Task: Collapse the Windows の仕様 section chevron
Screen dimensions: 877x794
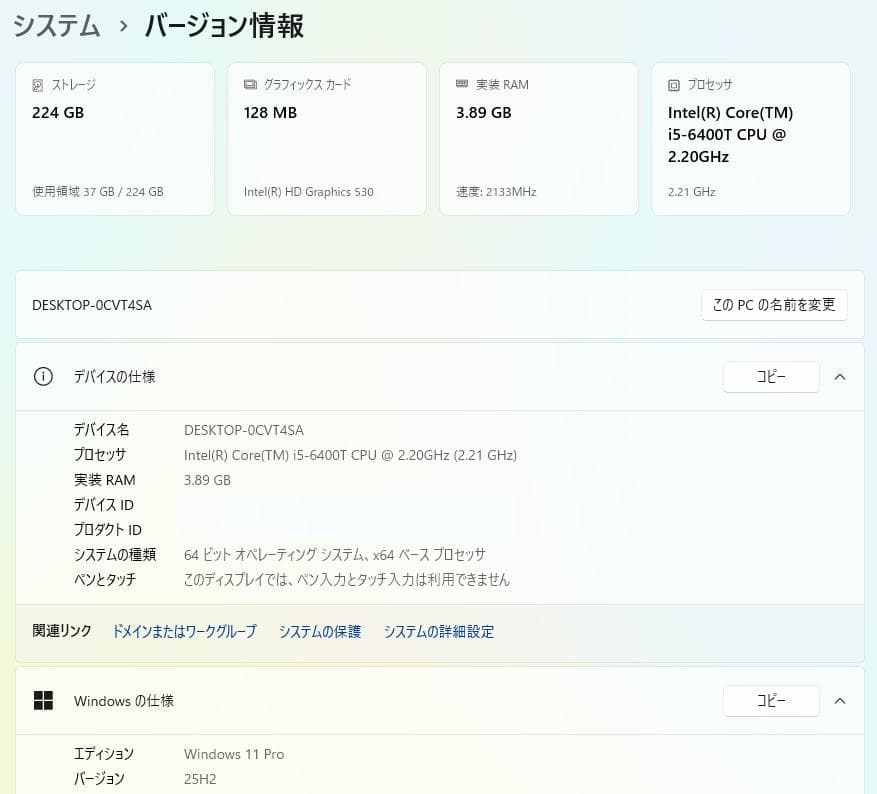Action: point(840,701)
